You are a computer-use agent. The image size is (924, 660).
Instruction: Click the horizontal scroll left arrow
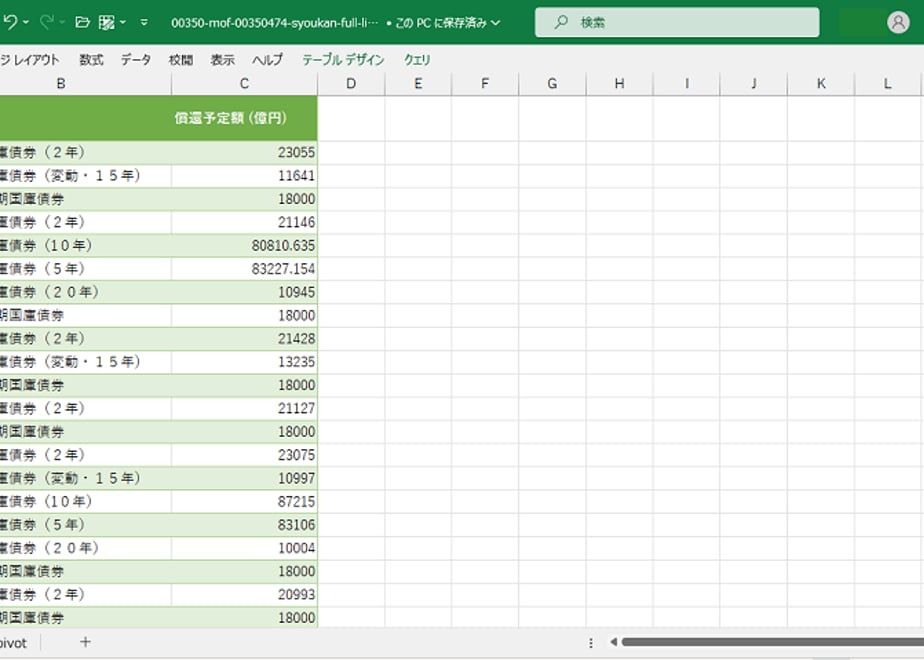(613, 642)
